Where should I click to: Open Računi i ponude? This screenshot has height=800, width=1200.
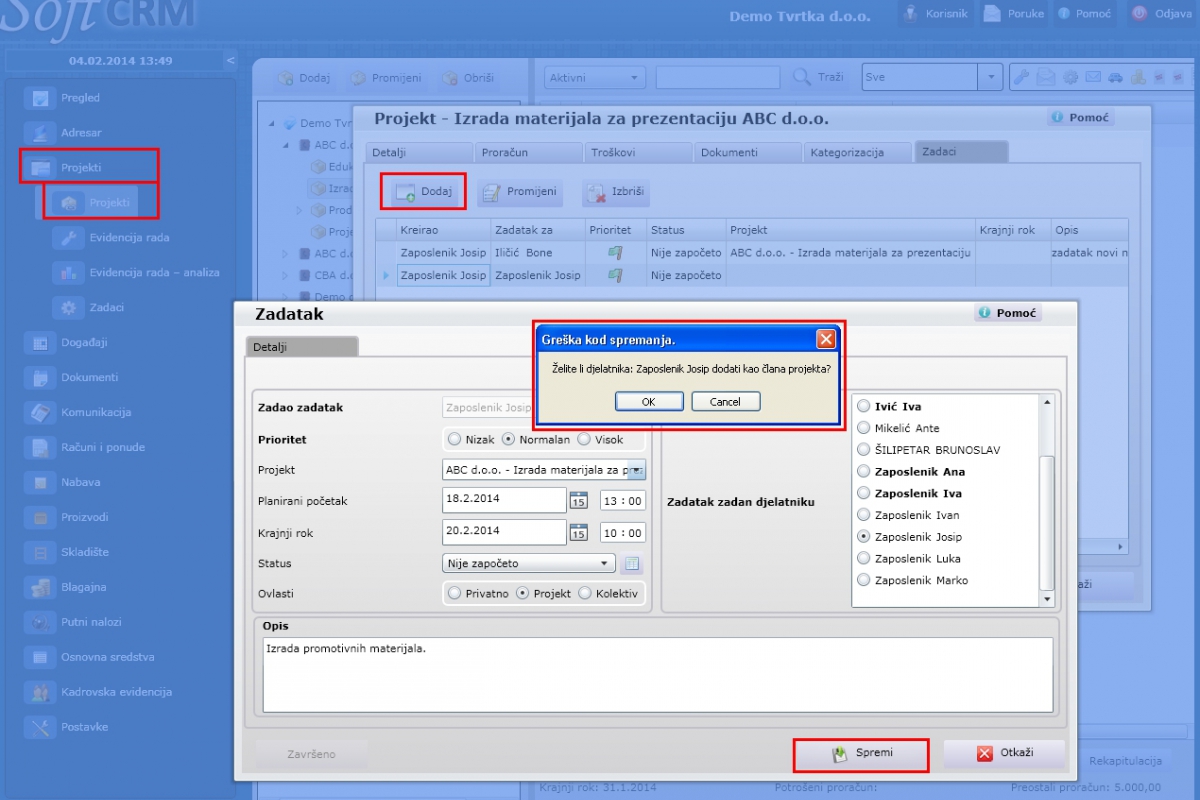[x=87, y=447]
